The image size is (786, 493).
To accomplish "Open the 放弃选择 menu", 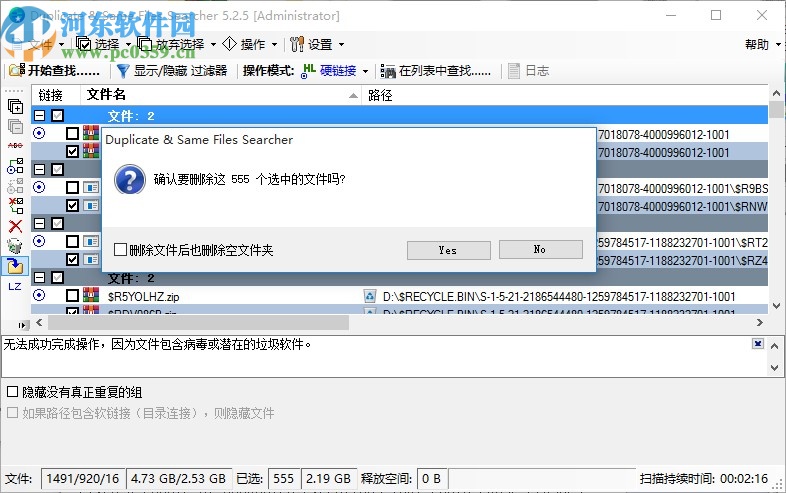I will point(180,45).
